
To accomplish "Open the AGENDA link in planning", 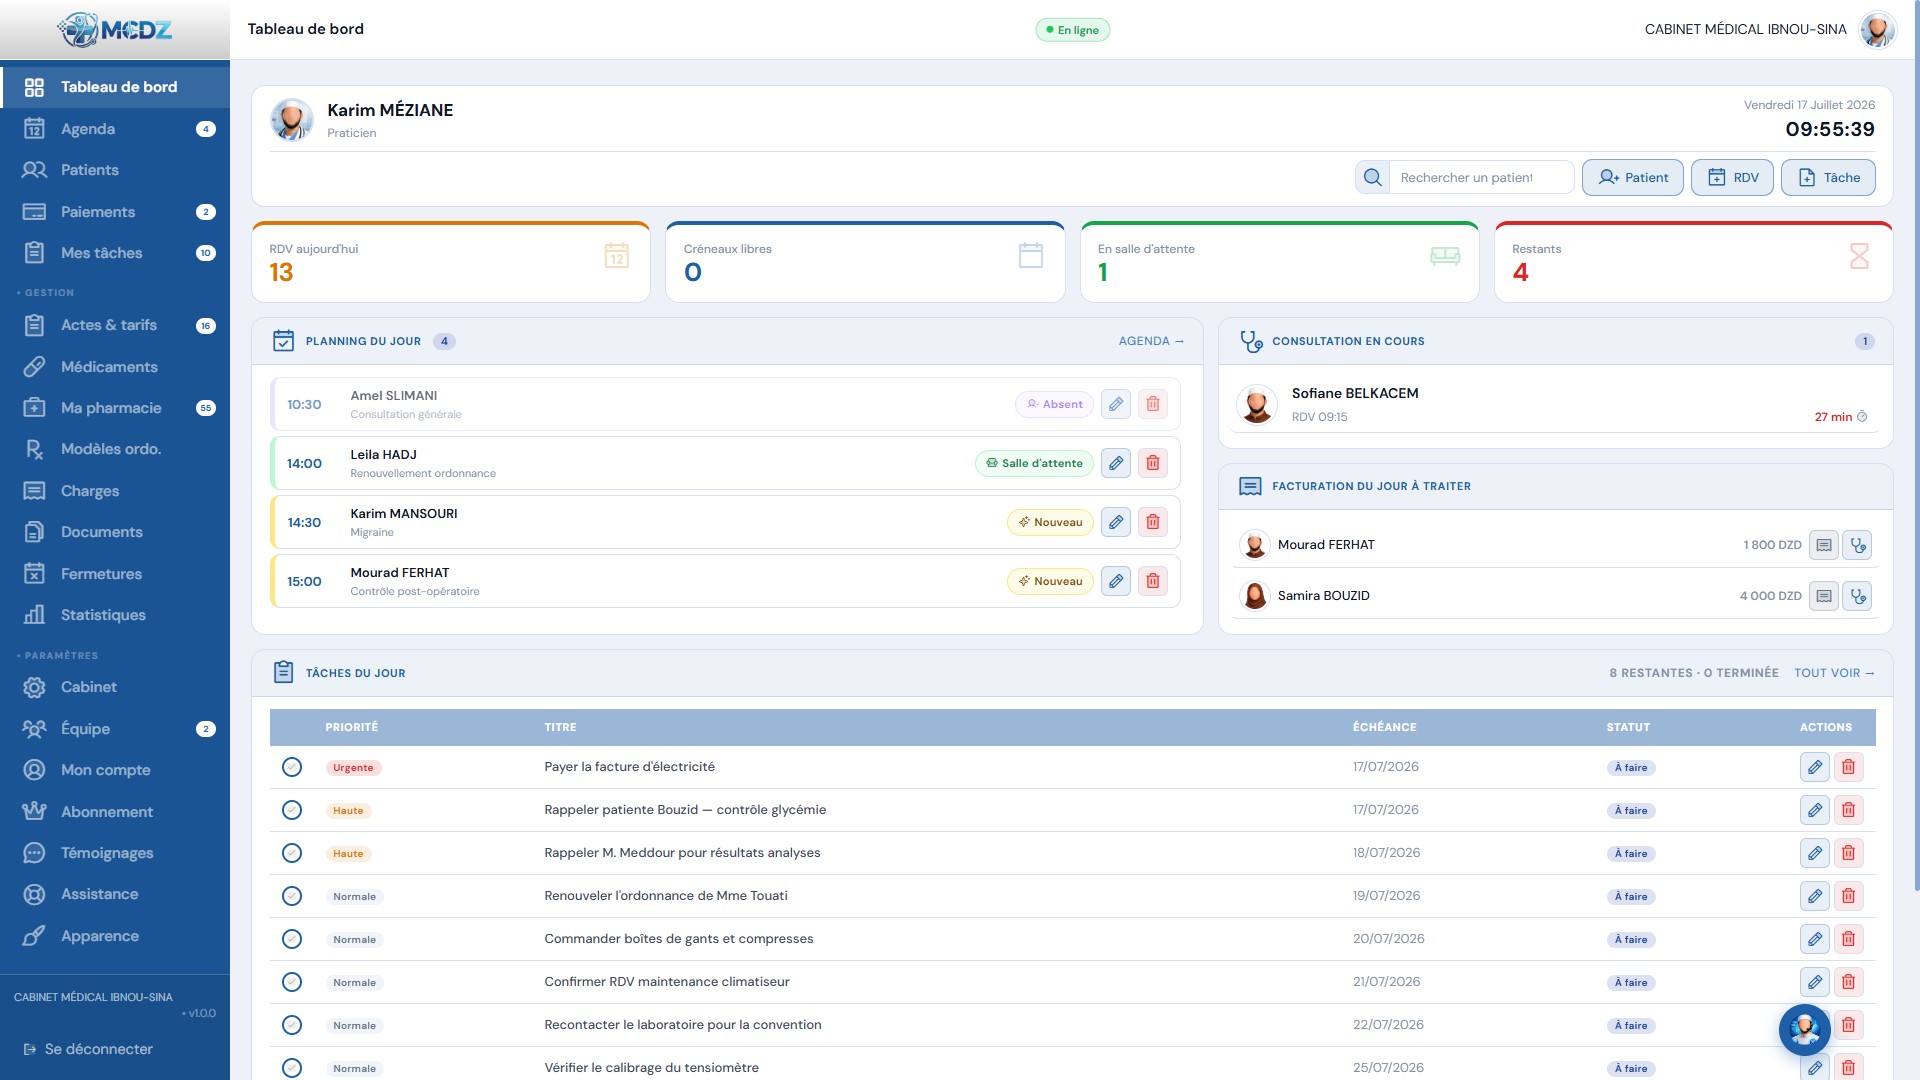I will tap(1151, 341).
